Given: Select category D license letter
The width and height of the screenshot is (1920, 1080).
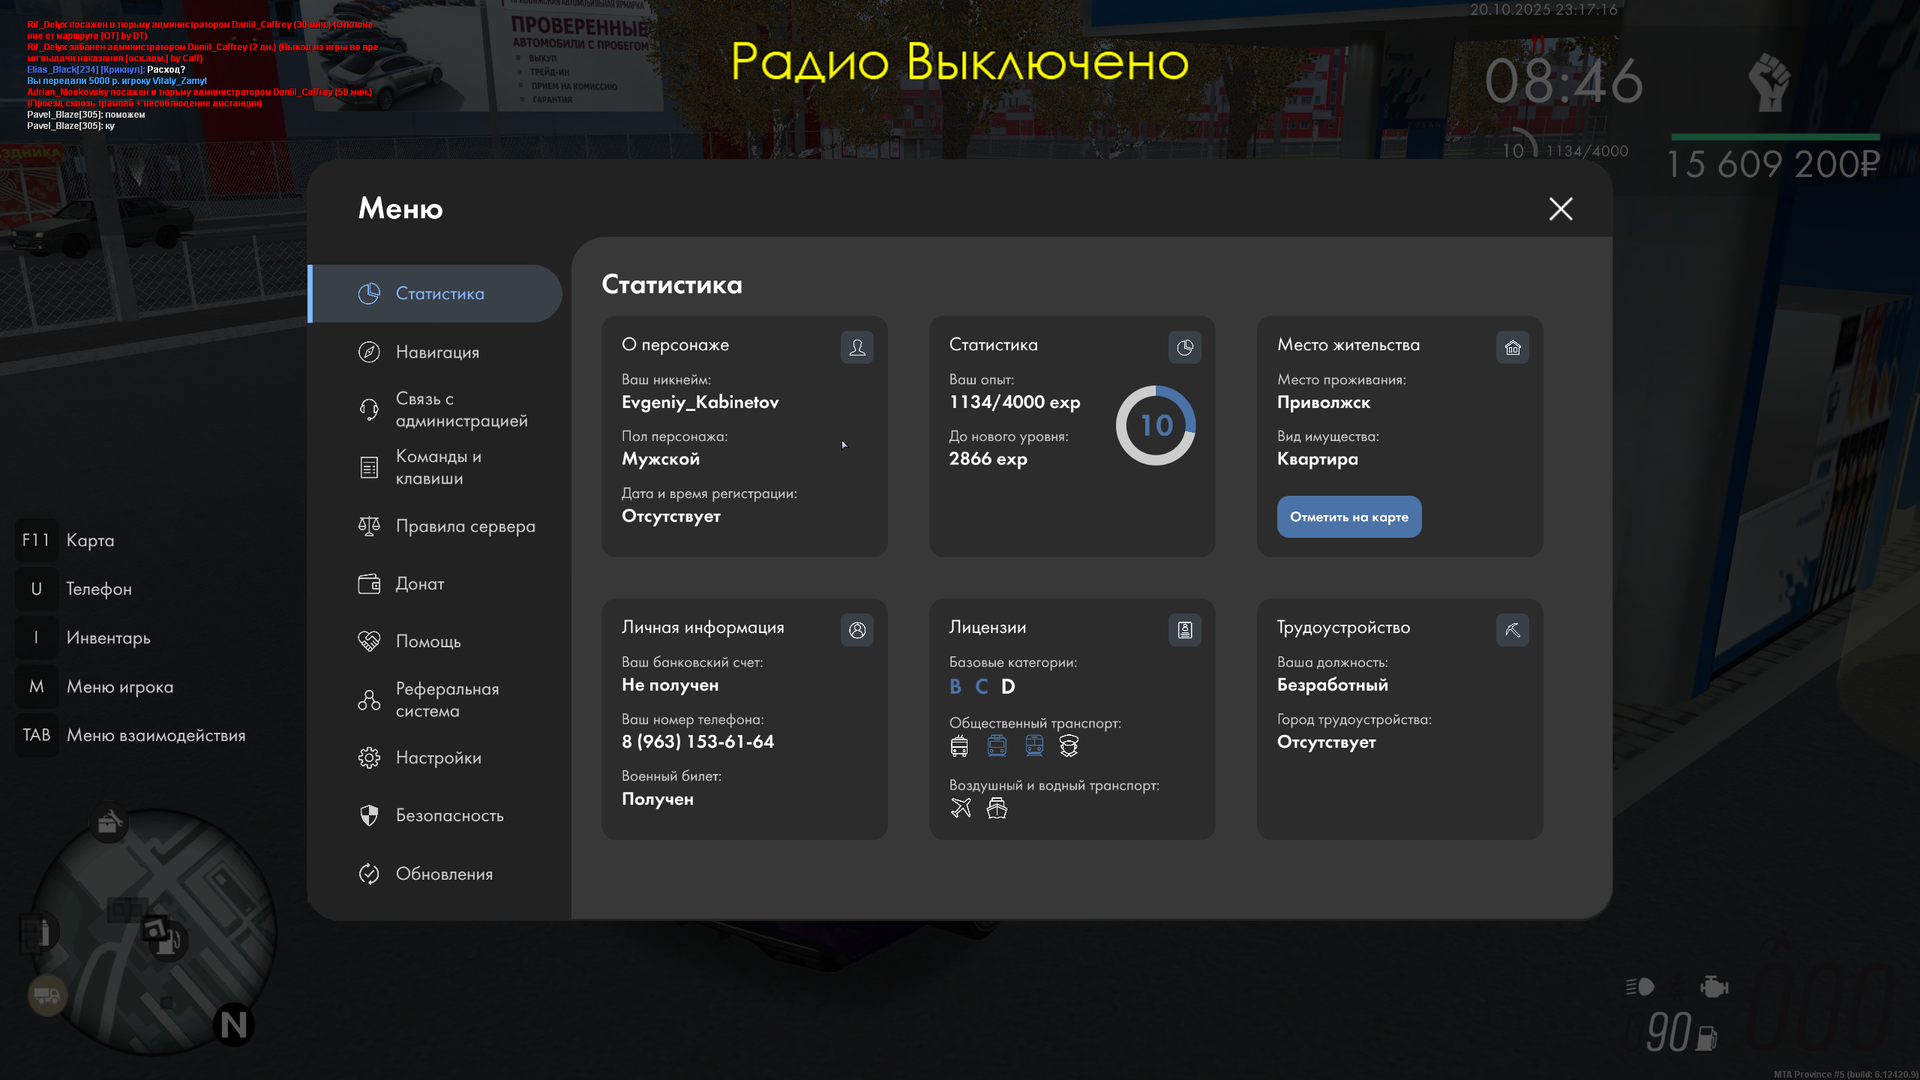Looking at the screenshot, I should coord(1008,687).
